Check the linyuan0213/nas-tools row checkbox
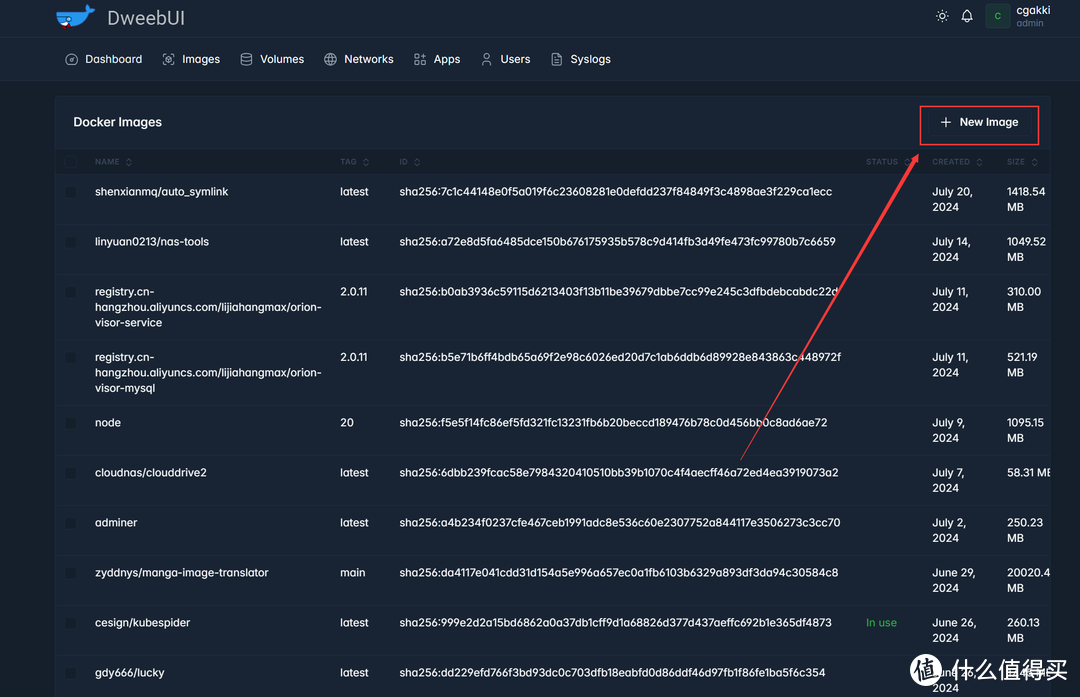 [x=70, y=242]
